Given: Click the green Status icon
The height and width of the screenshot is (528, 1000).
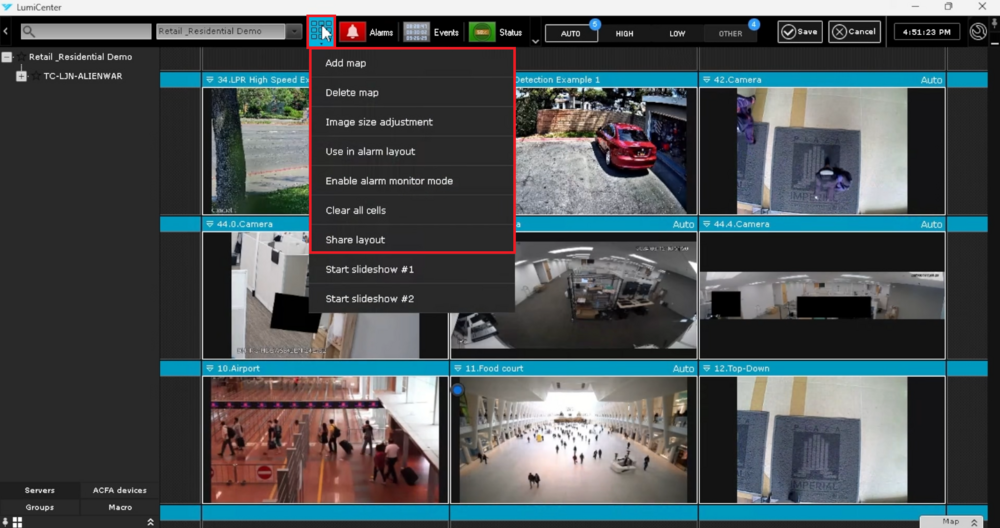Looking at the screenshot, I should [x=481, y=32].
